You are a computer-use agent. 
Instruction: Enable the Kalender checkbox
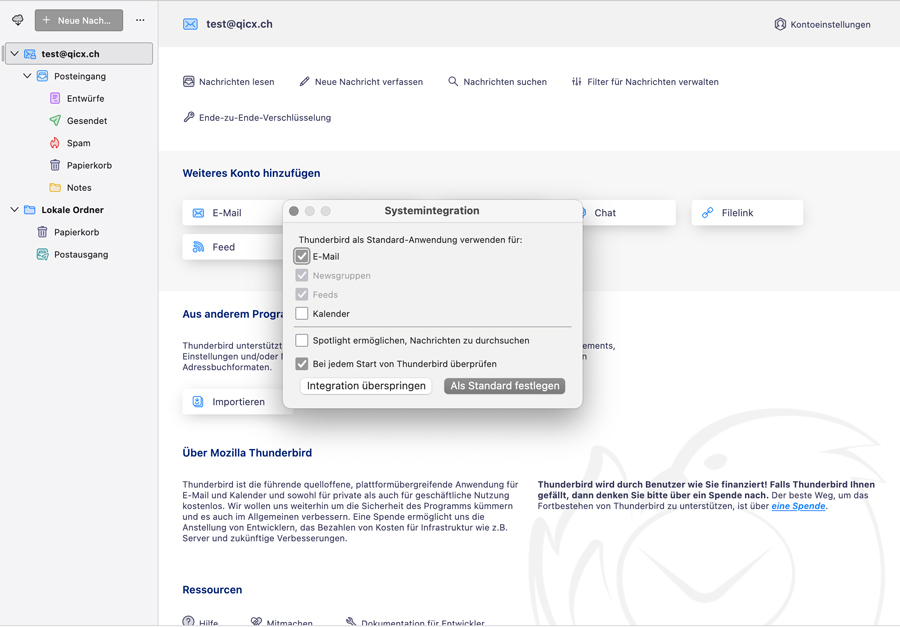coord(302,314)
